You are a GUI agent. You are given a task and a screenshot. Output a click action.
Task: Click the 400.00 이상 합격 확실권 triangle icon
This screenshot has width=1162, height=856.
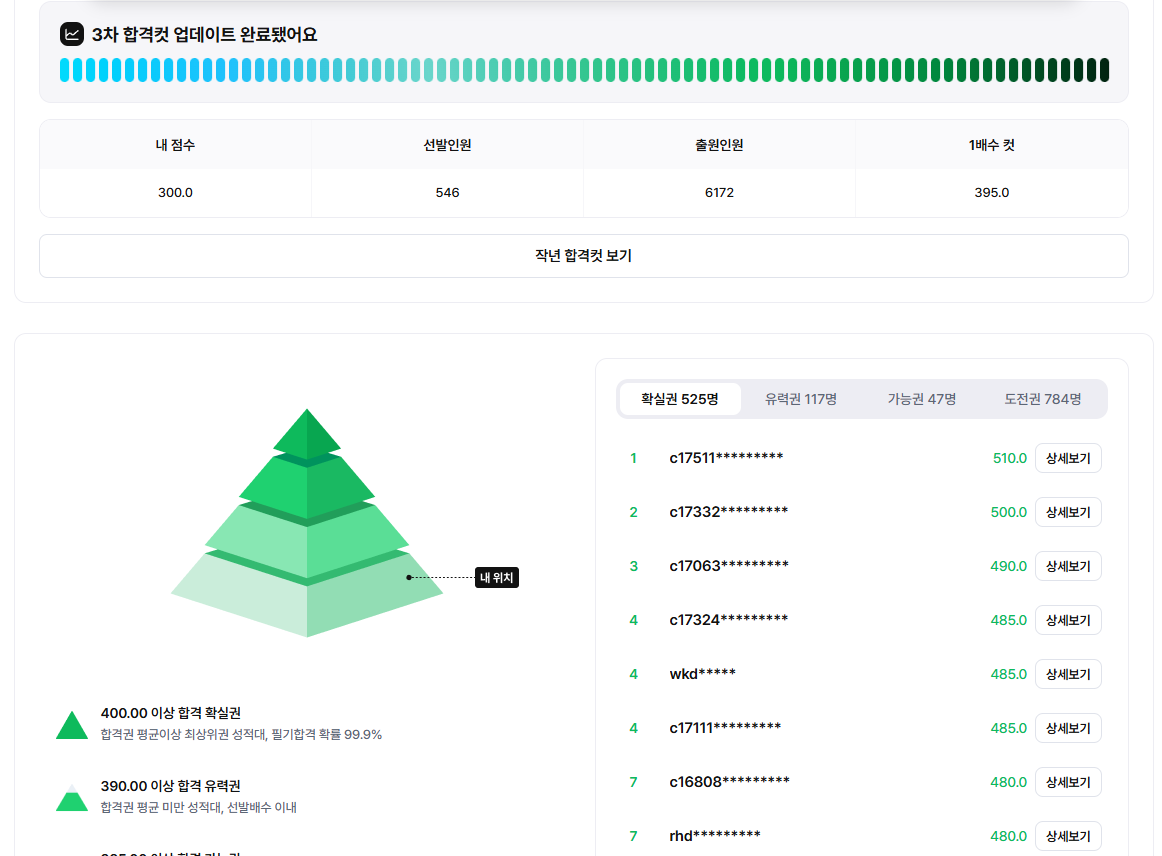72,725
